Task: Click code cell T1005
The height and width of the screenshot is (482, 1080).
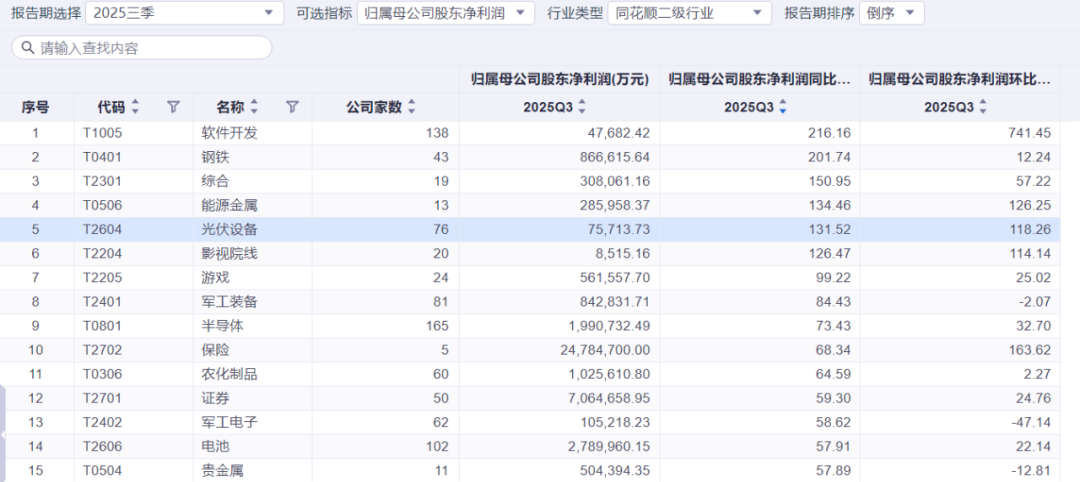Action: (102, 133)
